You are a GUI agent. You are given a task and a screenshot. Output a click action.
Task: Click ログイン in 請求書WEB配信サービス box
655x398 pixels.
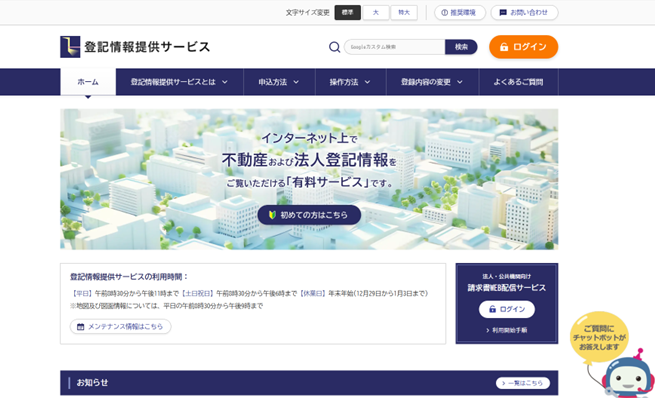[507, 309]
